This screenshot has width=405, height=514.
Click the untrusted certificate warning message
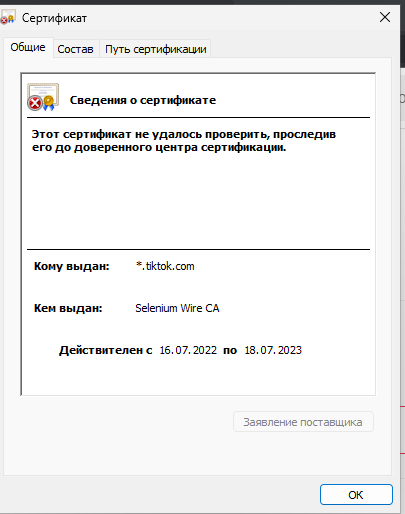click(x=184, y=141)
